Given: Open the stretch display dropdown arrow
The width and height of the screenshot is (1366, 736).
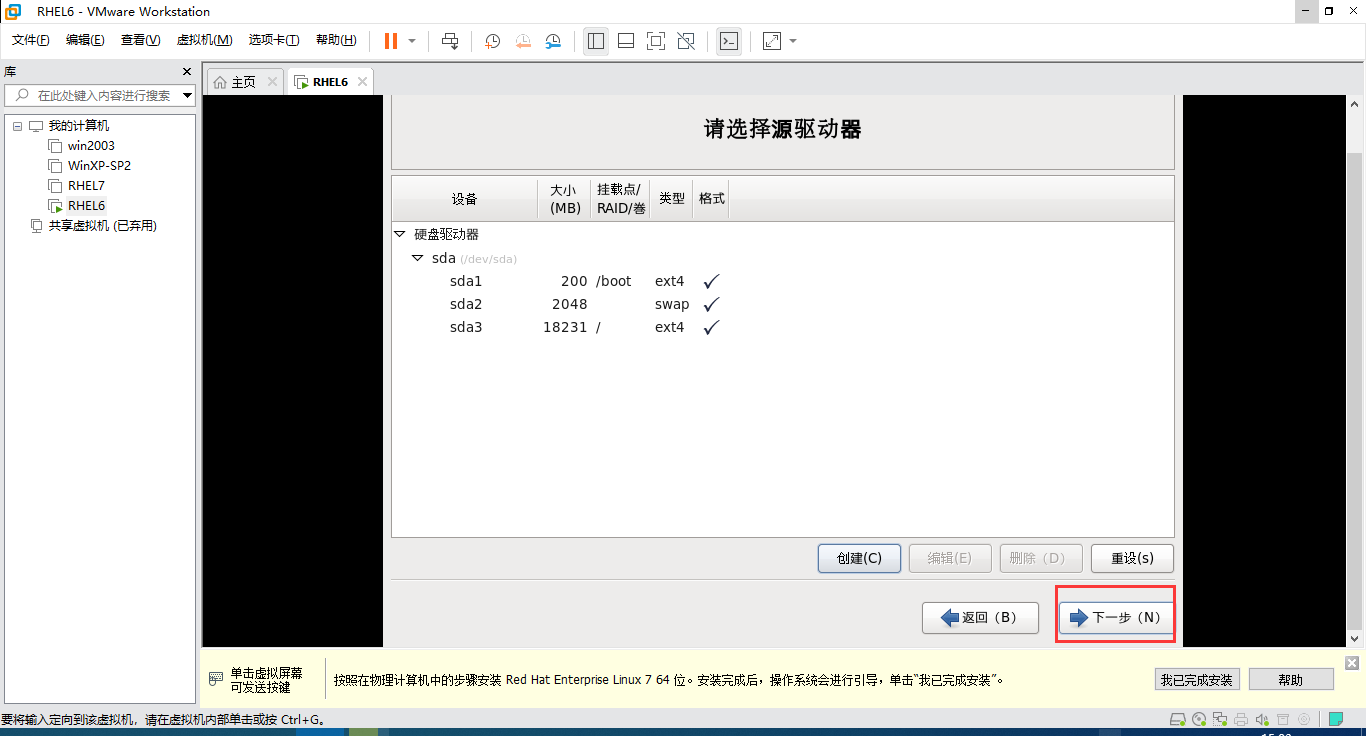Looking at the screenshot, I should coord(793,41).
